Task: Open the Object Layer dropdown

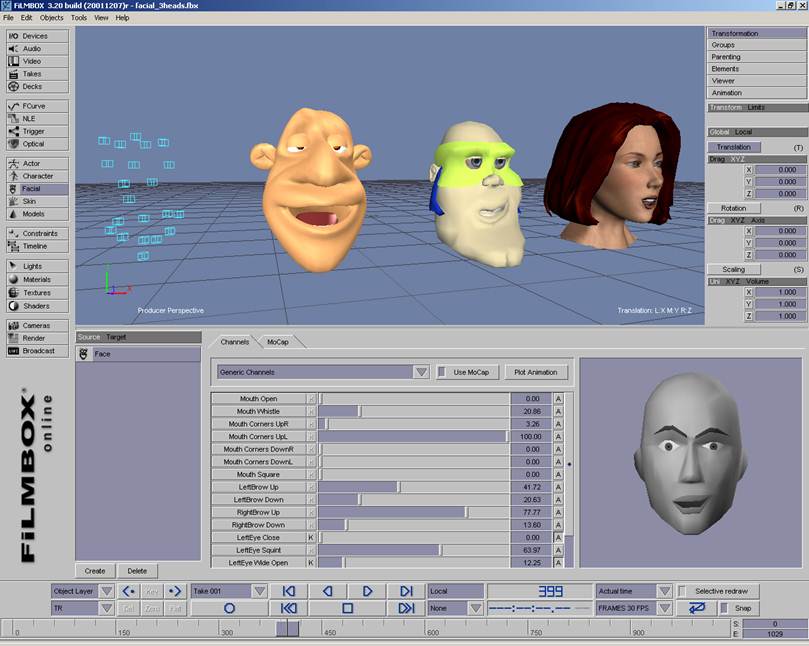Action: point(107,591)
